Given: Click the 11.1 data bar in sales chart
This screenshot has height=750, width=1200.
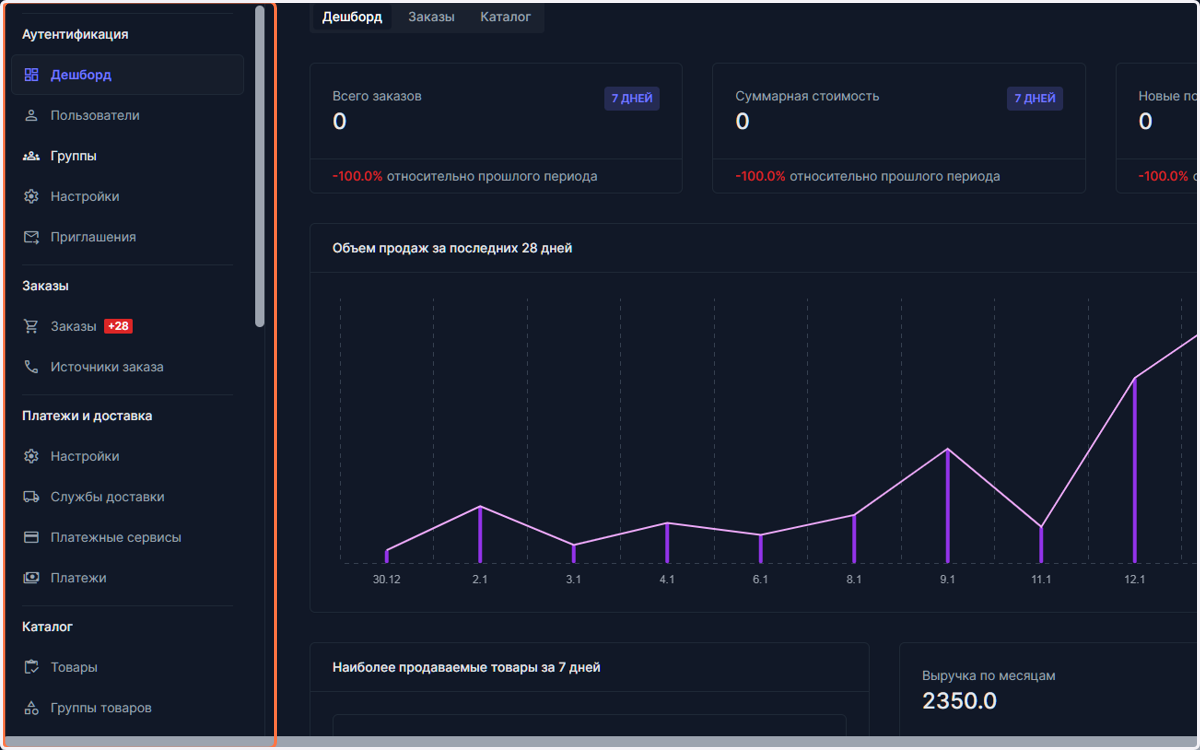Looking at the screenshot, I should [1041, 545].
